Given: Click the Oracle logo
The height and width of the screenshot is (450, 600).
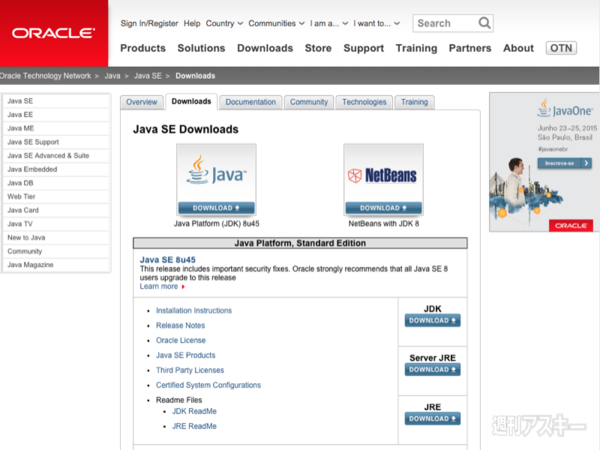Looking at the screenshot, I should pyautogui.click(x=54, y=33).
